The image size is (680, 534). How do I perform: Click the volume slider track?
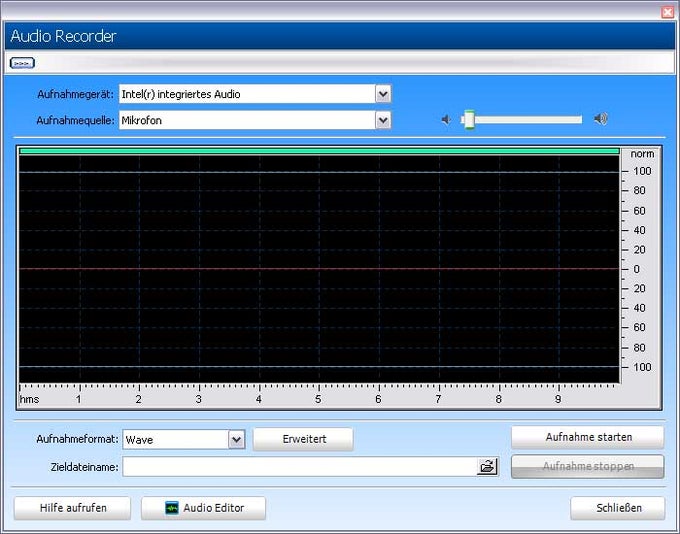[x=522, y=119]
